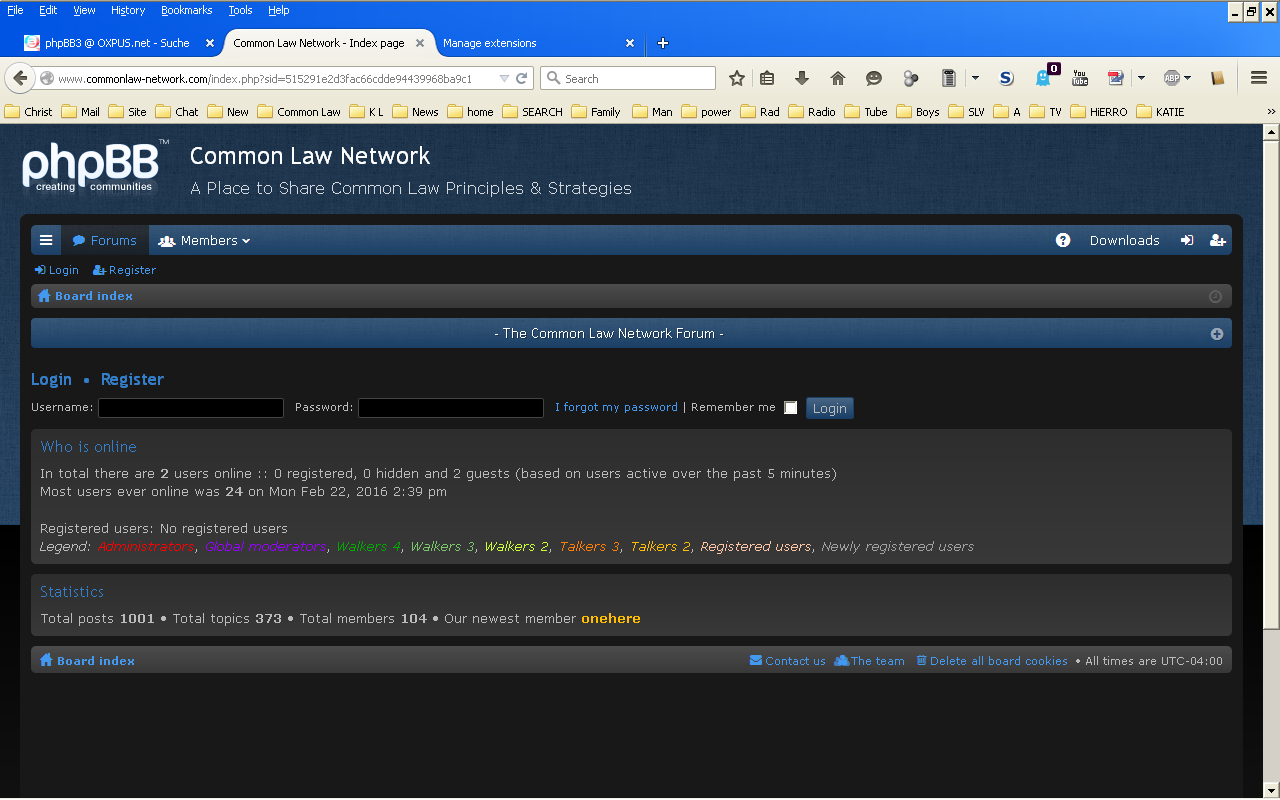Screen dimensions: 1280x800
Task: Open the address bar history dropdown arrow
Action: pos(504,78)
